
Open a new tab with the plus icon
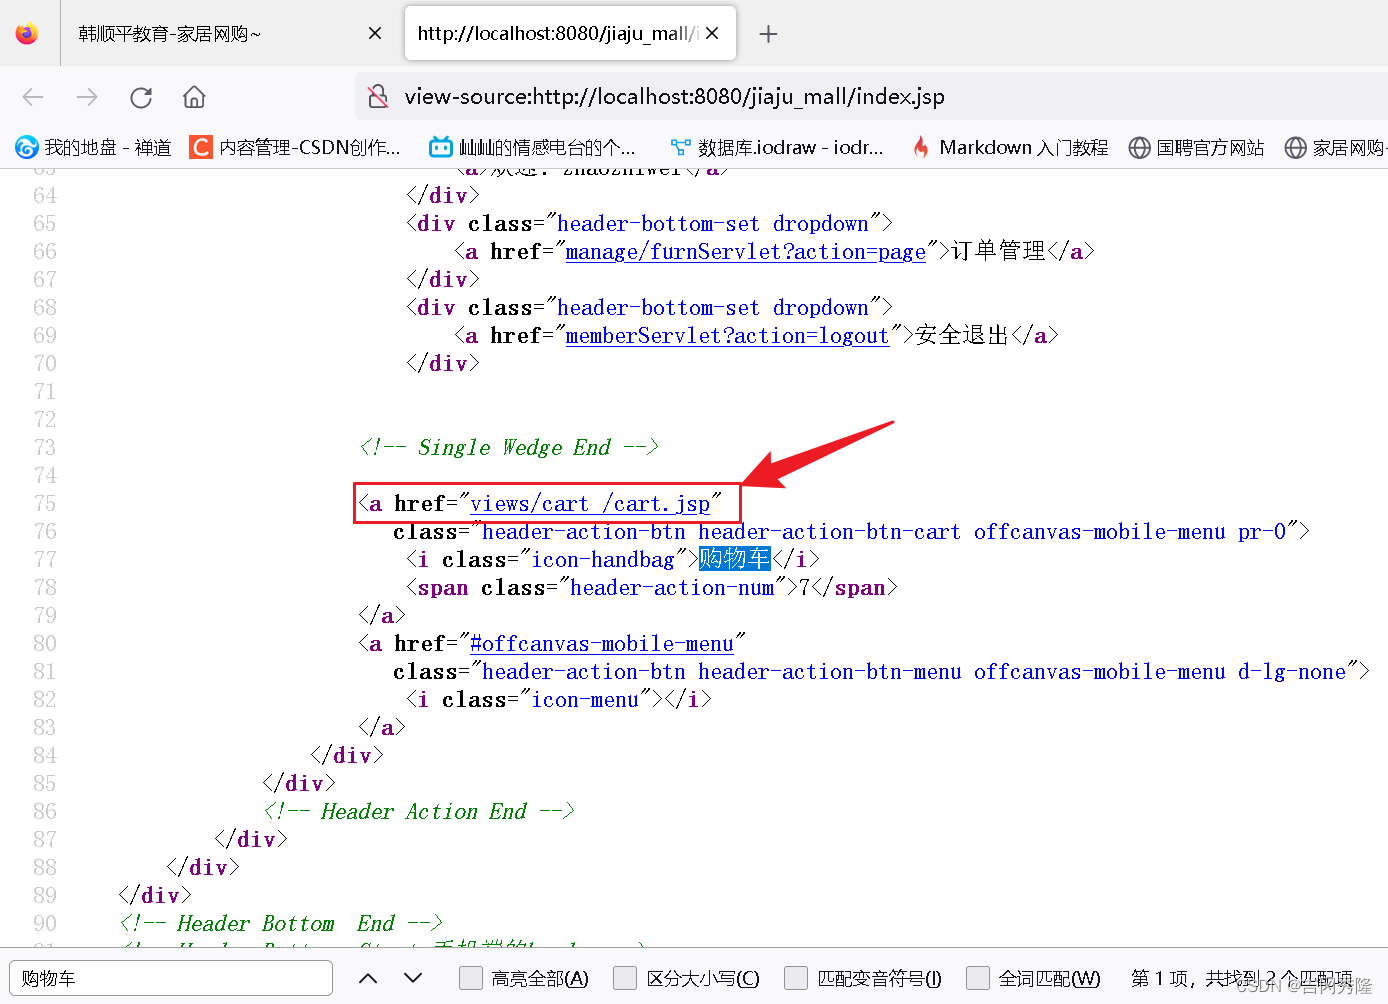click(768, 34)
